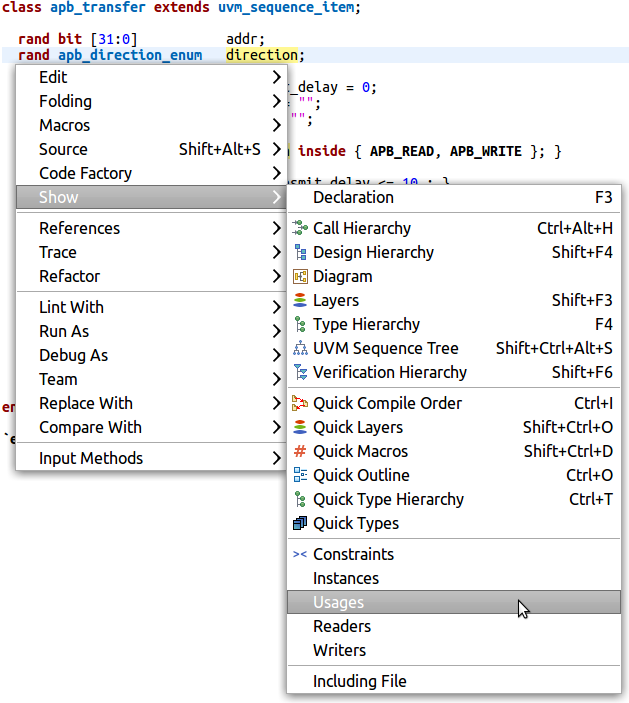
Task: Expand the Folding submenu arrow
Action: click(276, 101)
